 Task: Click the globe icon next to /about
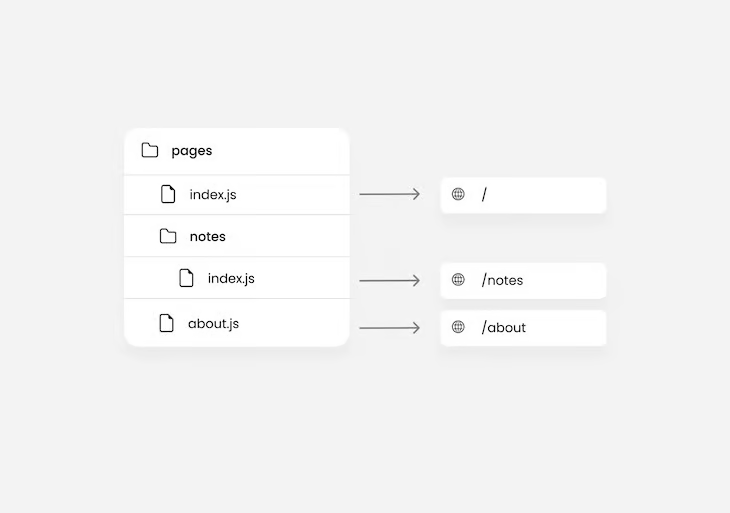[x=458, y=327]
